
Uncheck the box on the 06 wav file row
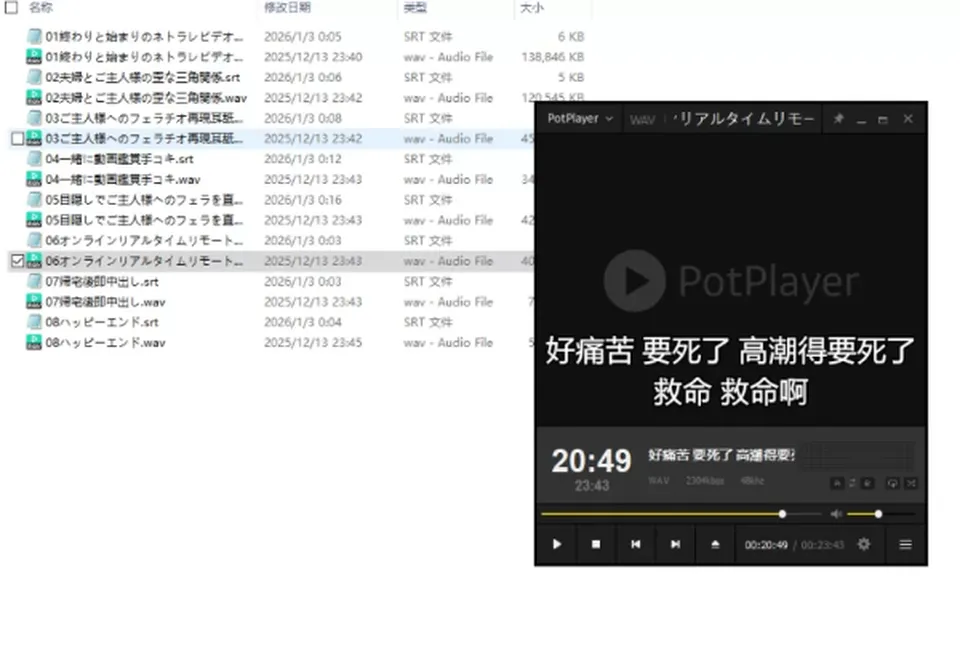(x=18, y=261)
